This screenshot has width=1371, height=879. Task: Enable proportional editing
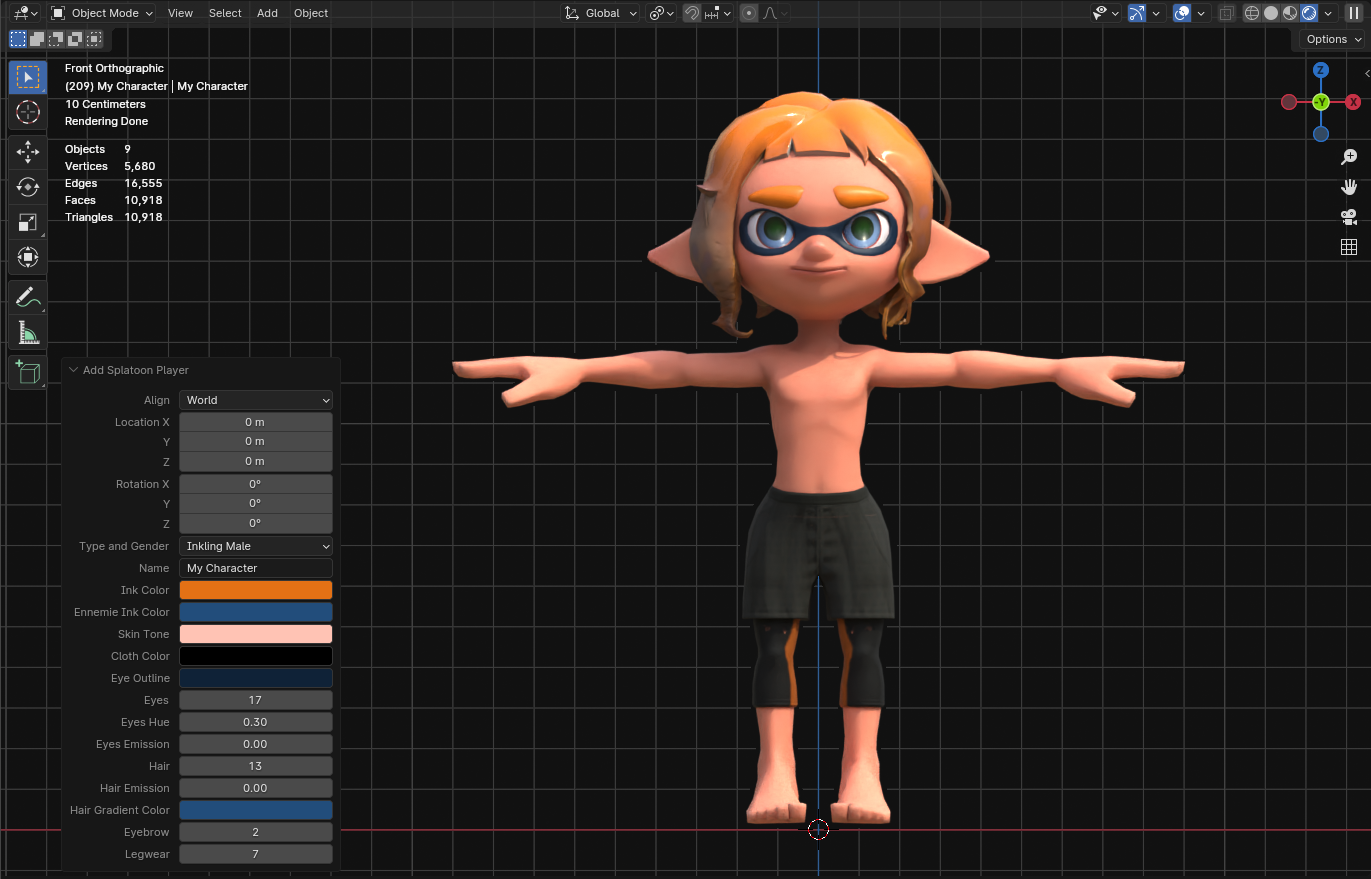click(749, 13)
